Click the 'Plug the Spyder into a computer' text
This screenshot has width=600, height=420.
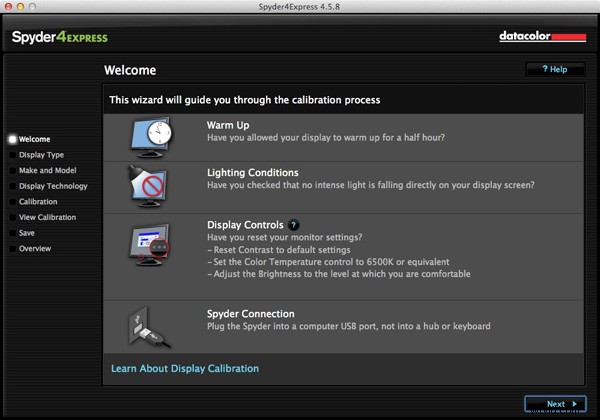[x=349, y=326]
